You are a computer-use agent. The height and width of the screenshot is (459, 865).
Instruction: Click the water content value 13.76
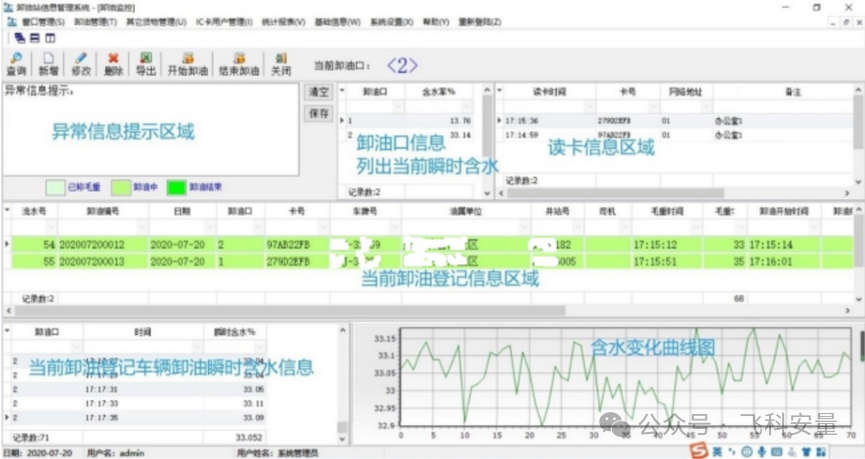point(460,120)
